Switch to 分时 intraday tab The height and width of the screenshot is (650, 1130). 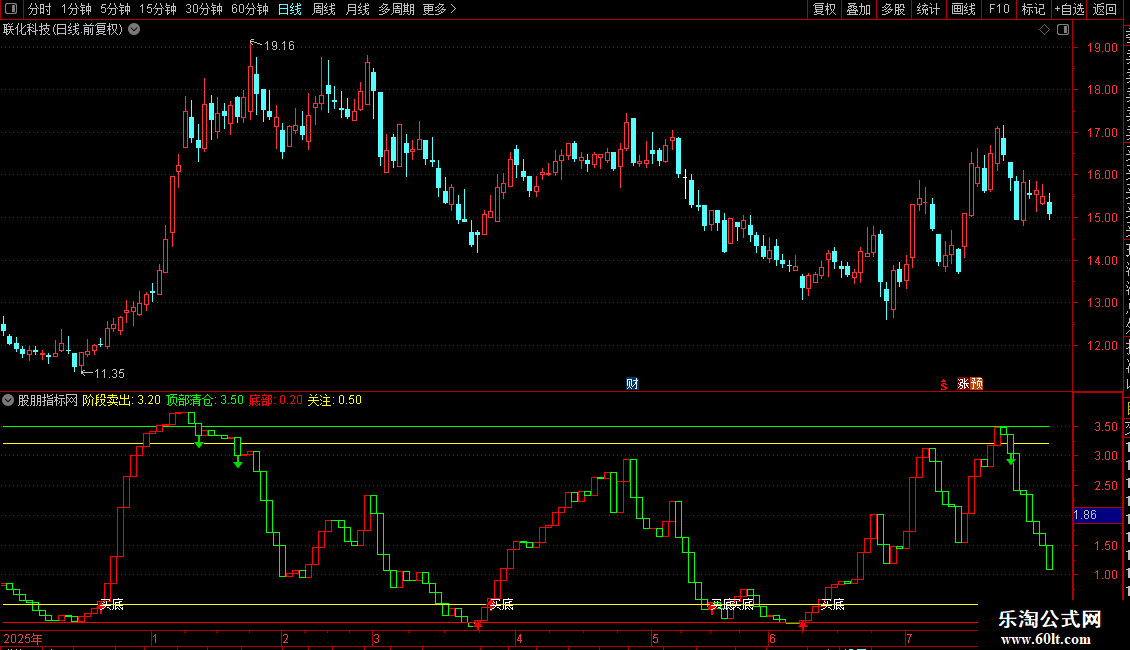click(40, 9)
